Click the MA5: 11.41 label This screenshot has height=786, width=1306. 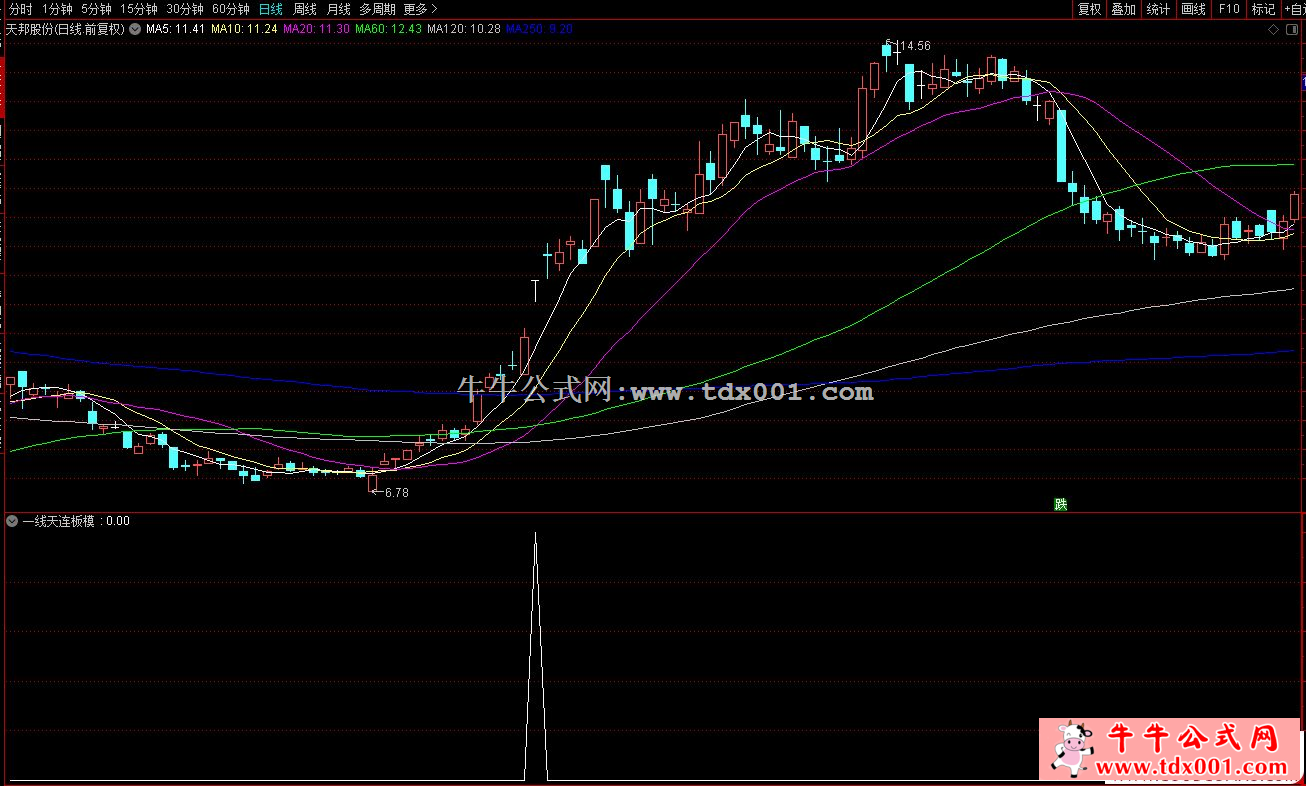coord(175,29)
